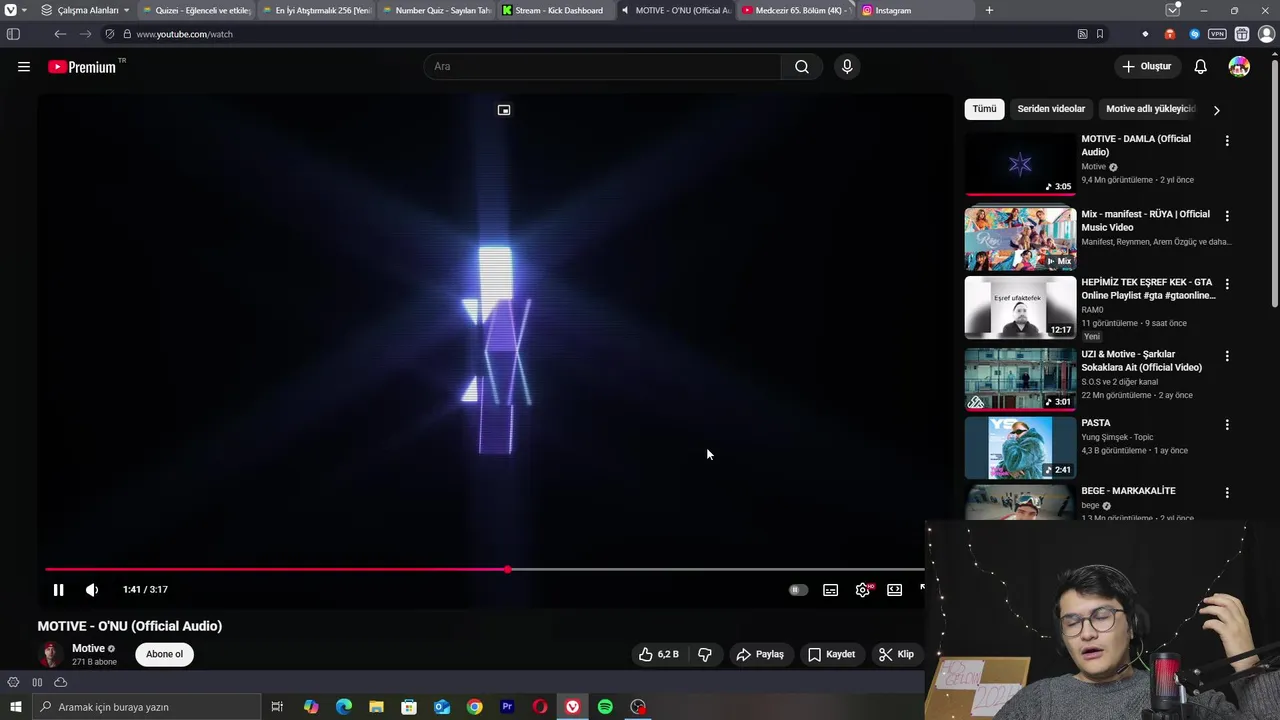Click the progress bar scrubber dot
The width and height of the screenshot is (1280, 720).
[508, 570]
